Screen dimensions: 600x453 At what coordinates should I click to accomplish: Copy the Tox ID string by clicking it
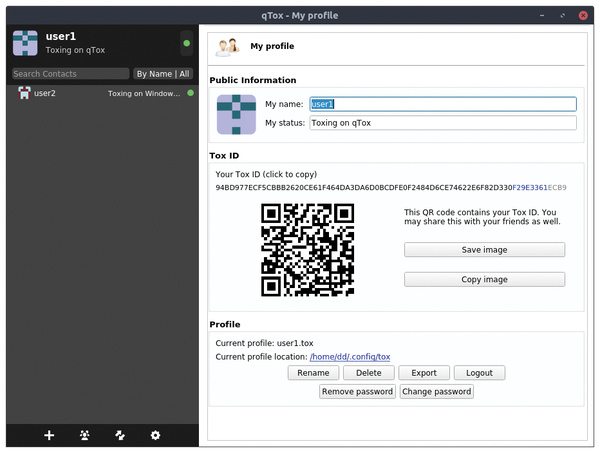coord(391,187)
